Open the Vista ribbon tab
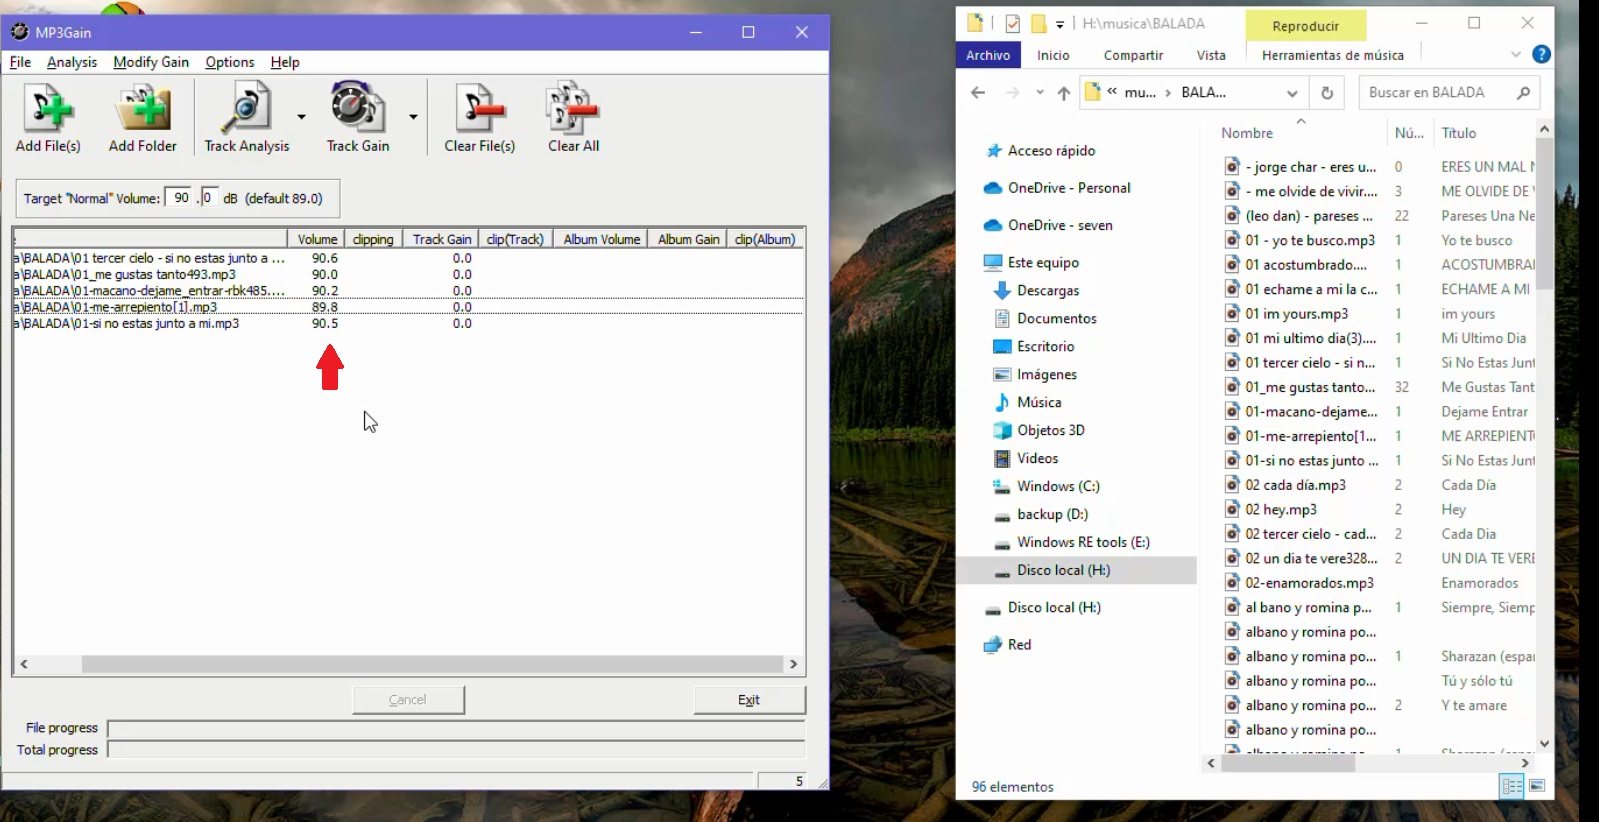This screenshot has height=822, width=1599. [x=1211, y=55]
